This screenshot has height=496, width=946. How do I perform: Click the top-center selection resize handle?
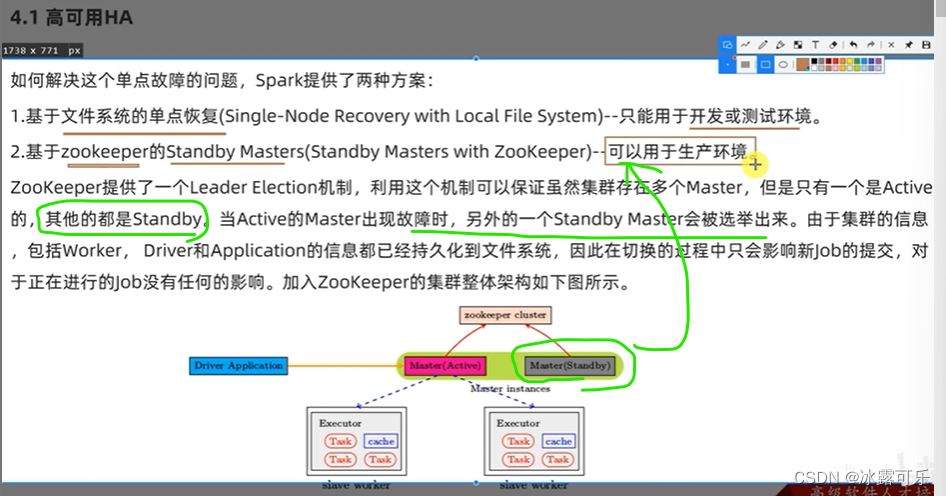click(476, 59)
